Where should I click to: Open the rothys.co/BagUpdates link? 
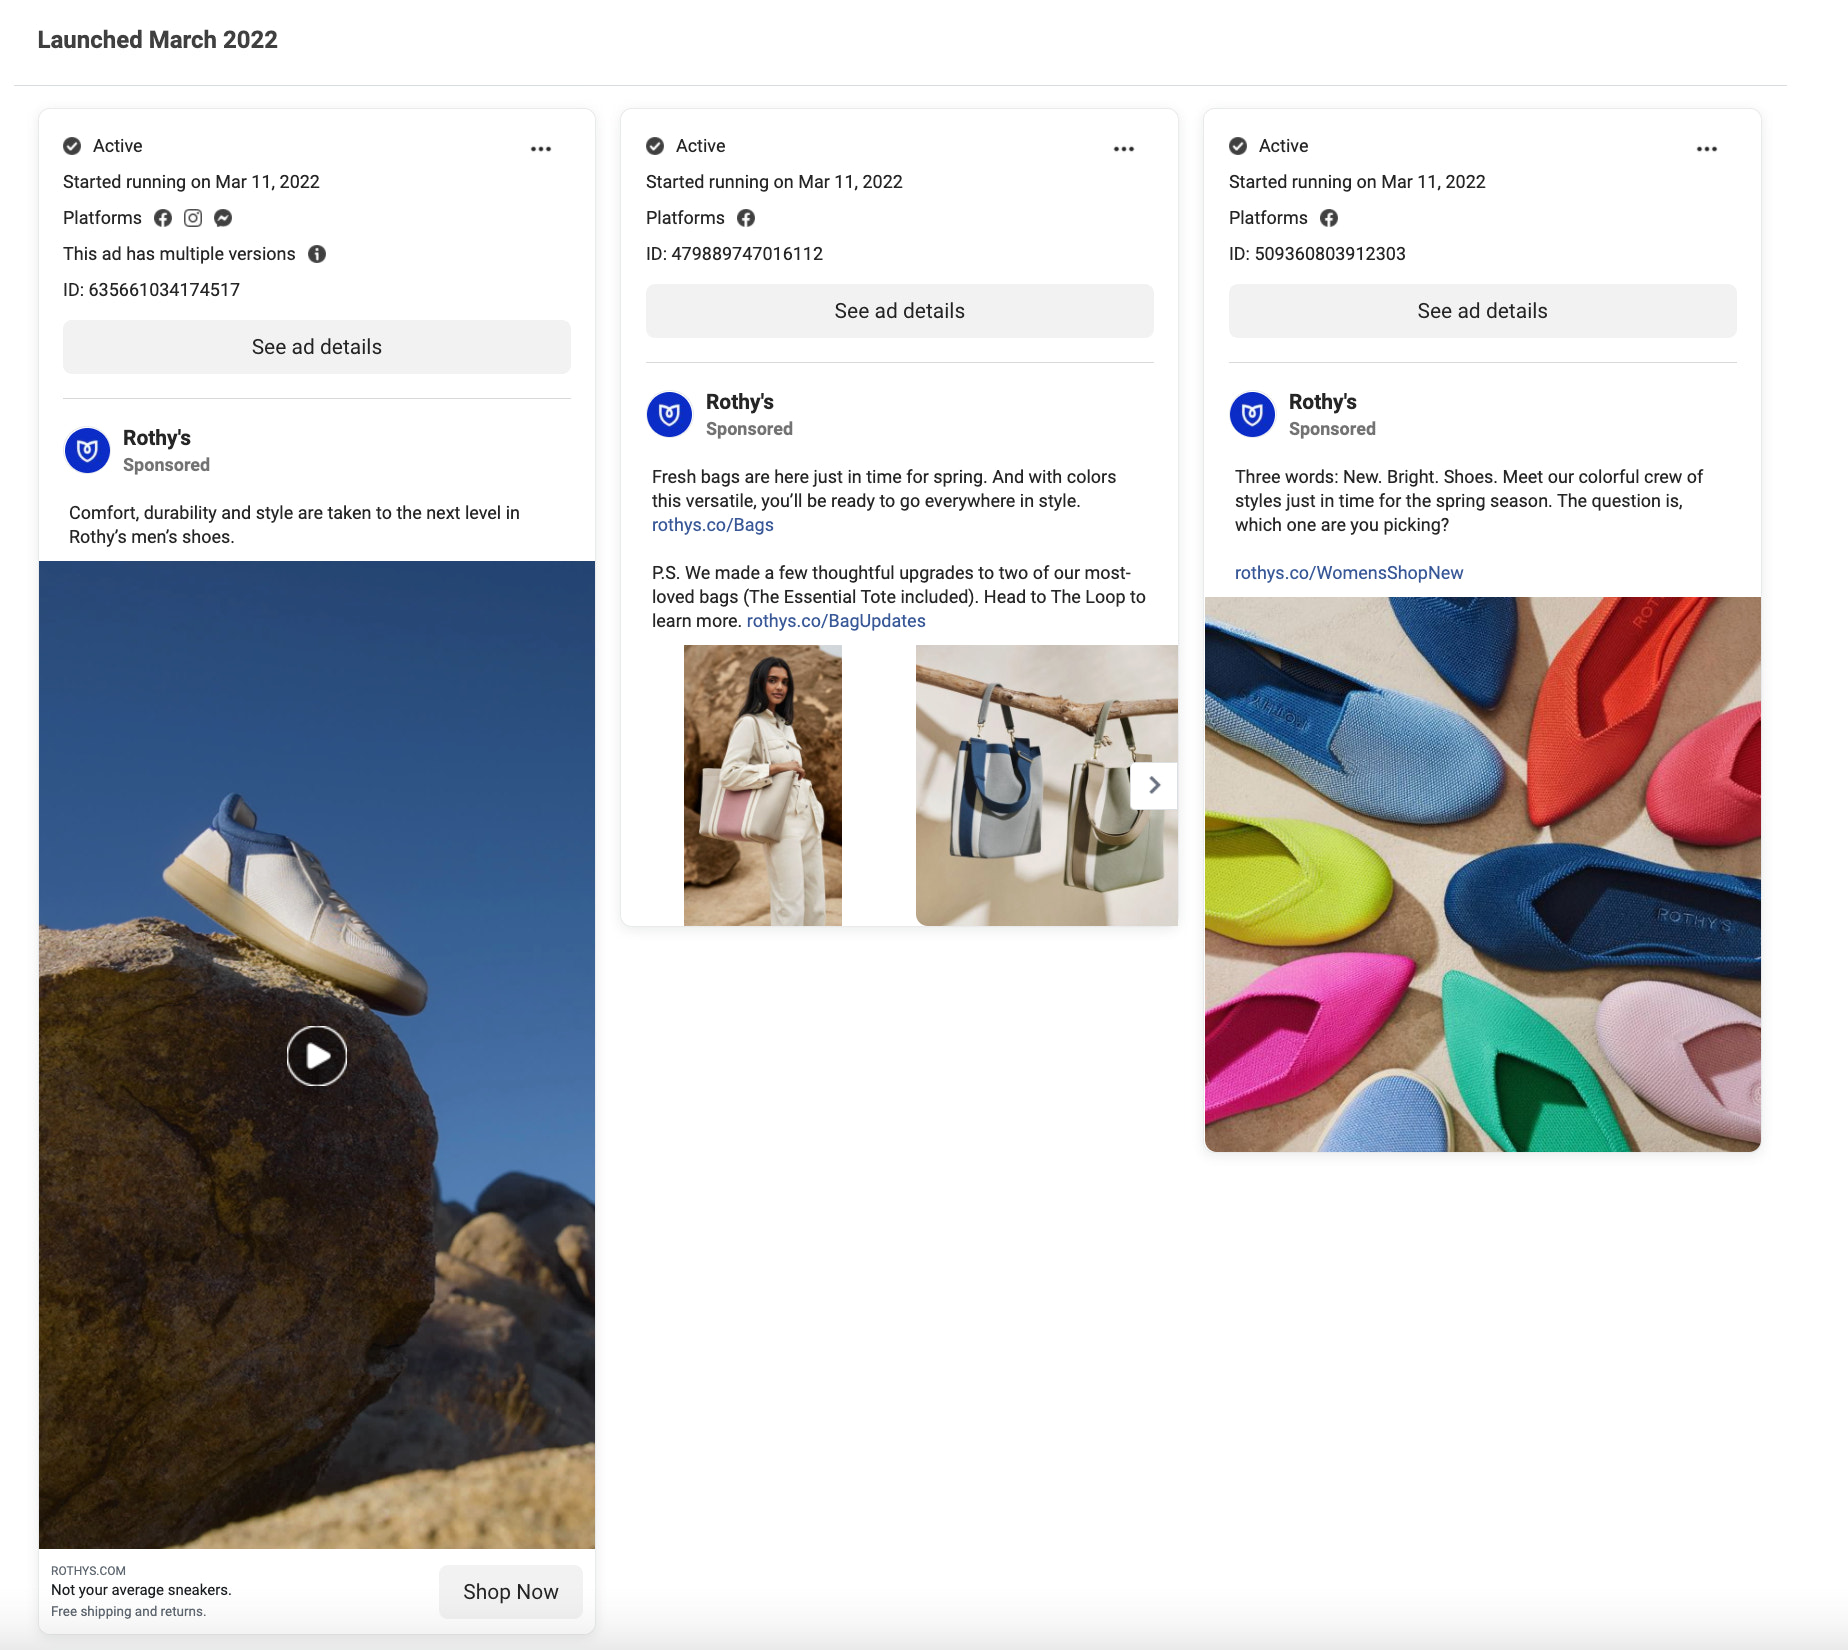[836, 621]
